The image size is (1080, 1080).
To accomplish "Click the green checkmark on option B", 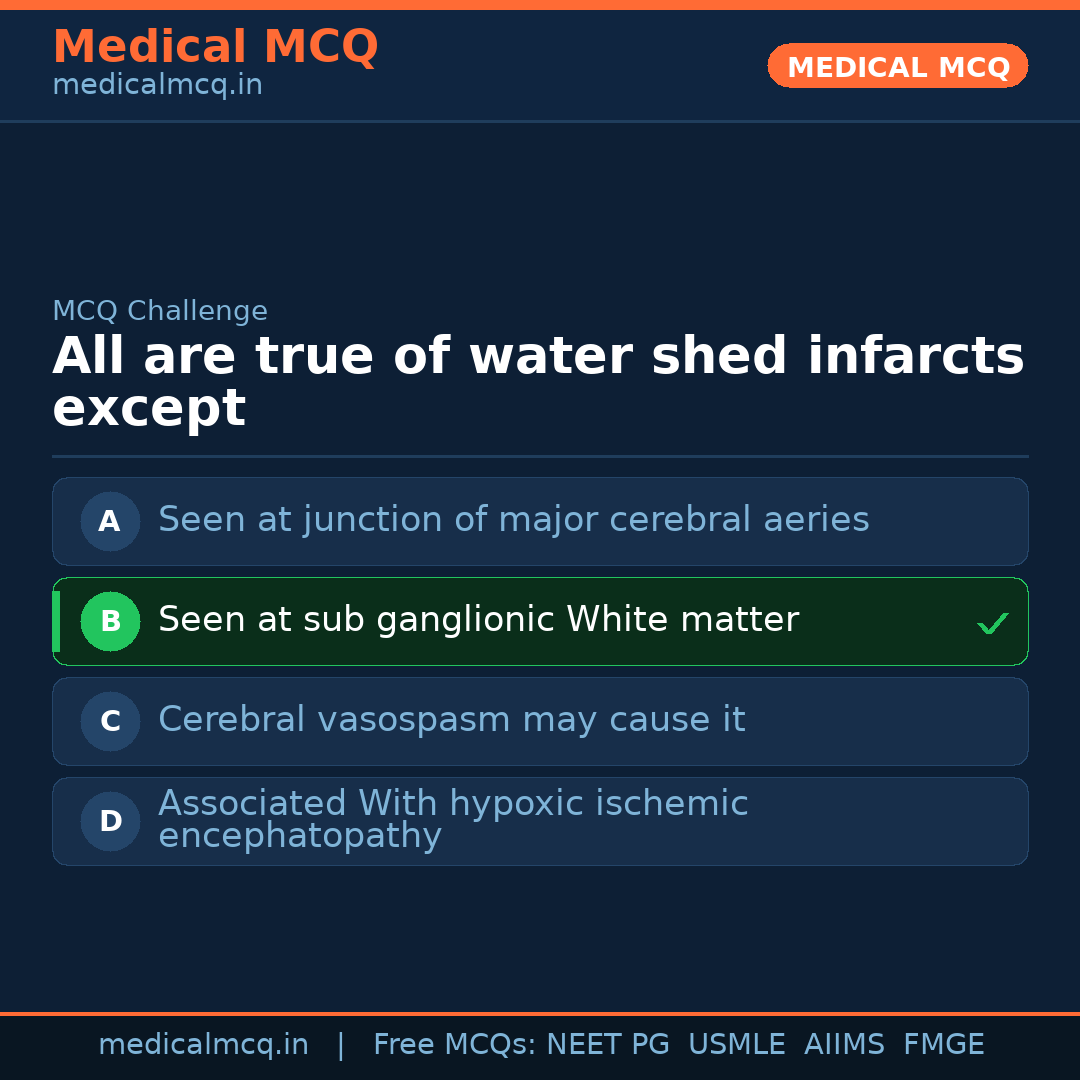I will [992, 624].
